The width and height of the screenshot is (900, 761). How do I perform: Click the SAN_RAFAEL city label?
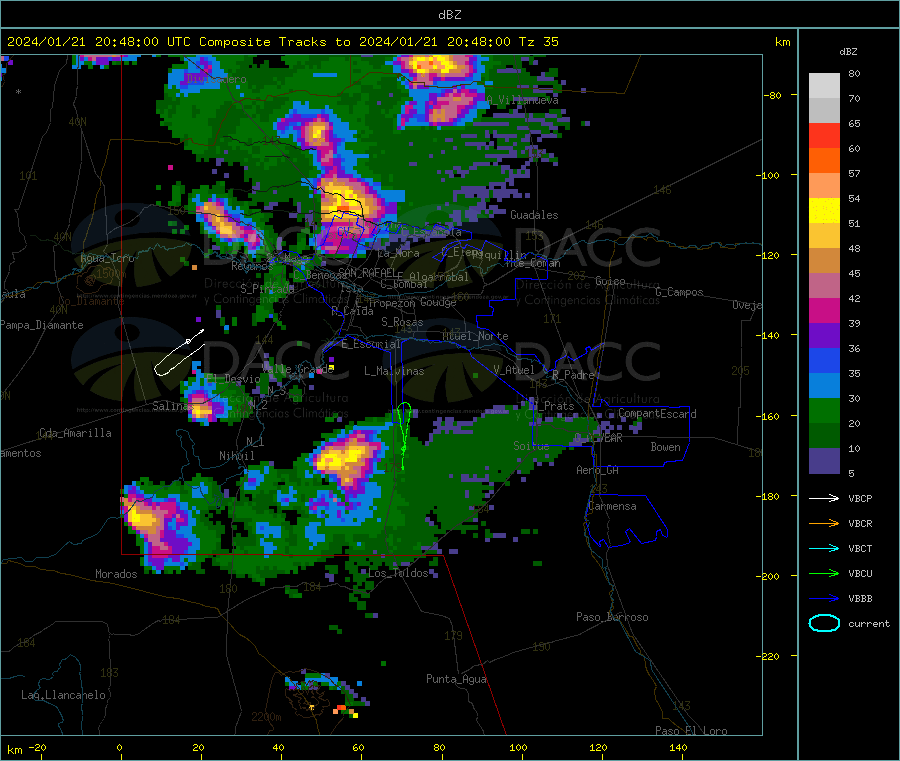[367, 272]
